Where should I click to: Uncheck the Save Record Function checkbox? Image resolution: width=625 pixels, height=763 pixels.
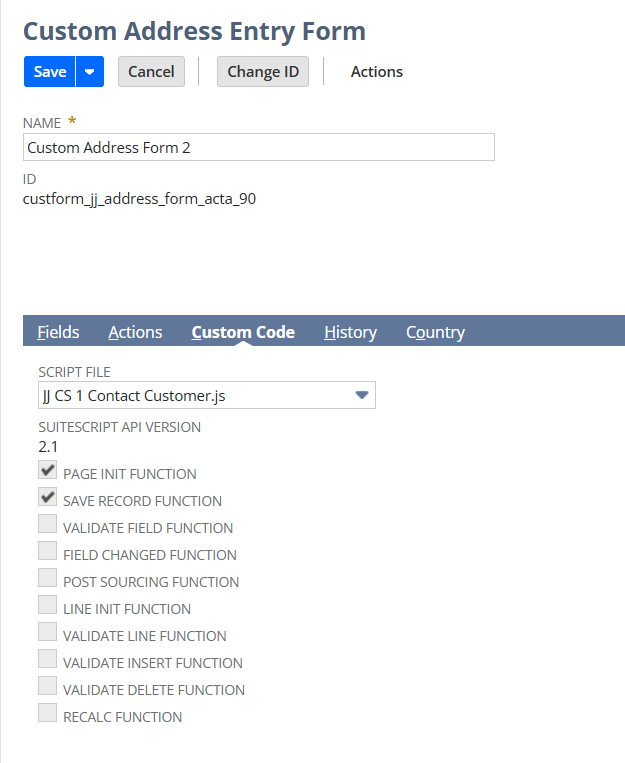[47, 497]
